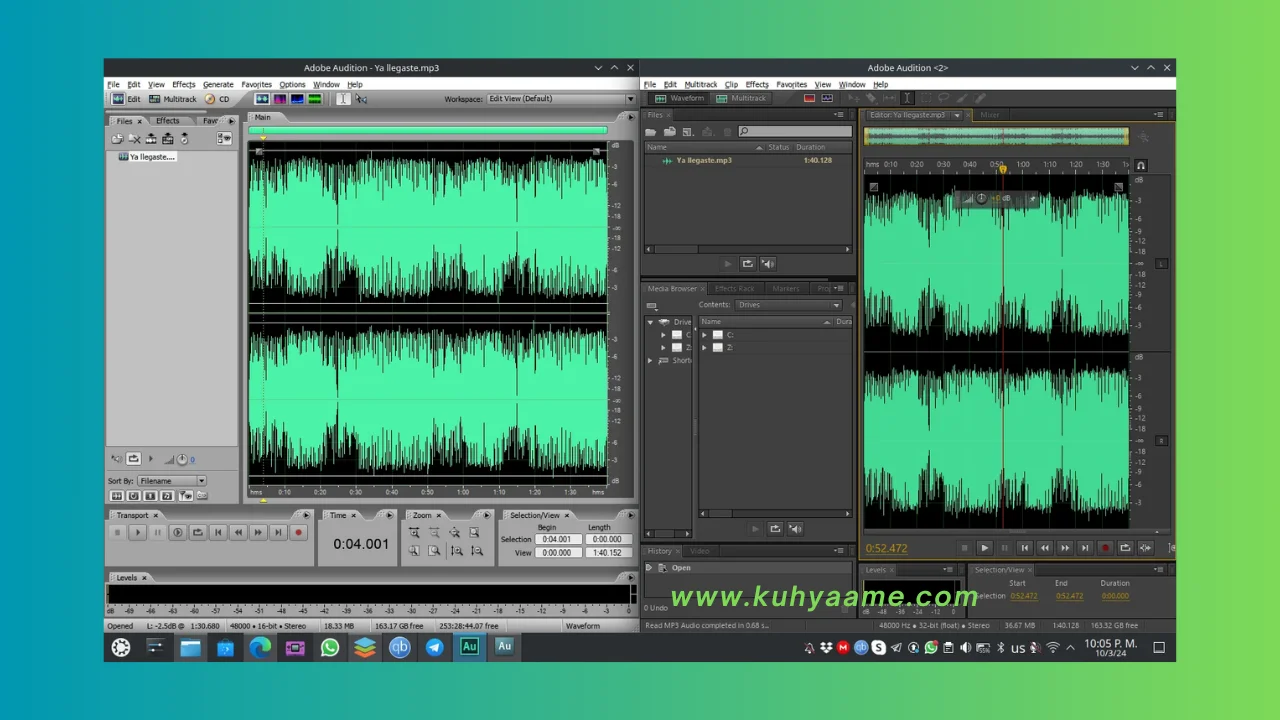Toggle spectral frequency display in right window toolbar
This screenshot has width=1280, height=720.
click(x=810, y=98)
